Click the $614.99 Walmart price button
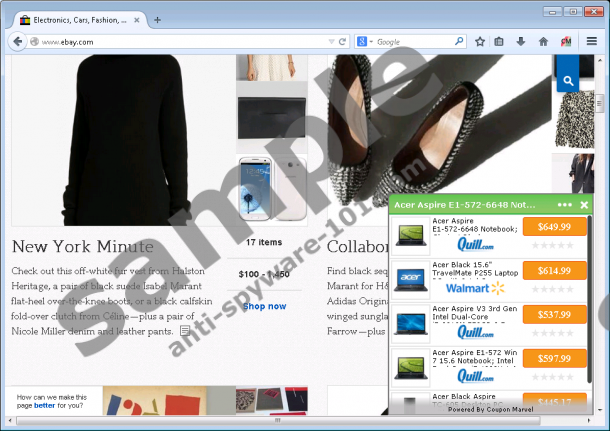Viewport: 610px width, 431px height. tap(554, 271)
